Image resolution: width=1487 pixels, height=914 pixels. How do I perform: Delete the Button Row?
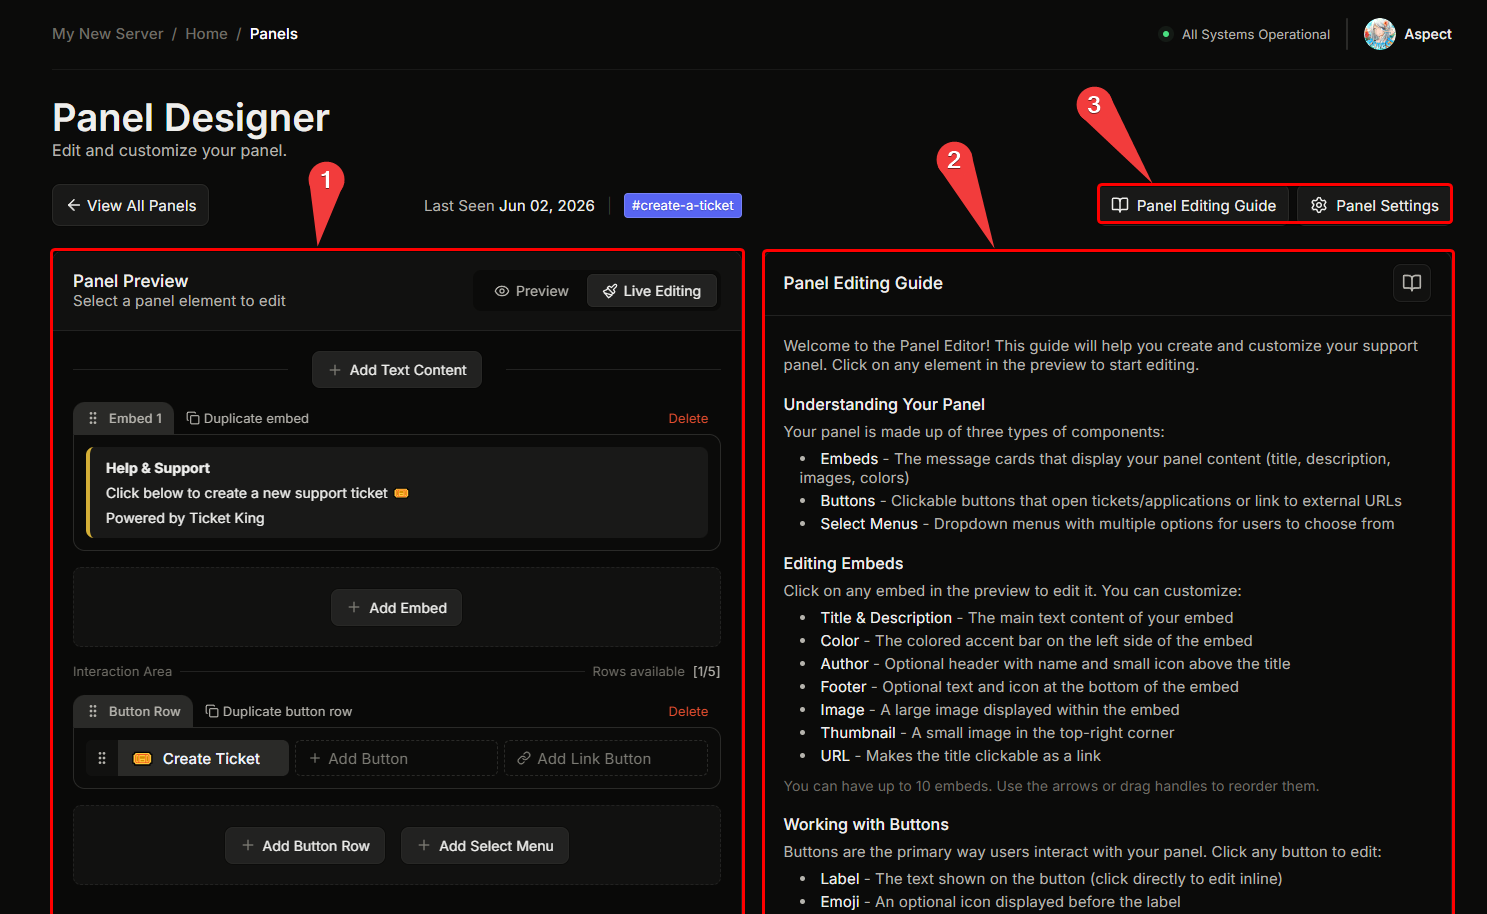coord(688,711)
